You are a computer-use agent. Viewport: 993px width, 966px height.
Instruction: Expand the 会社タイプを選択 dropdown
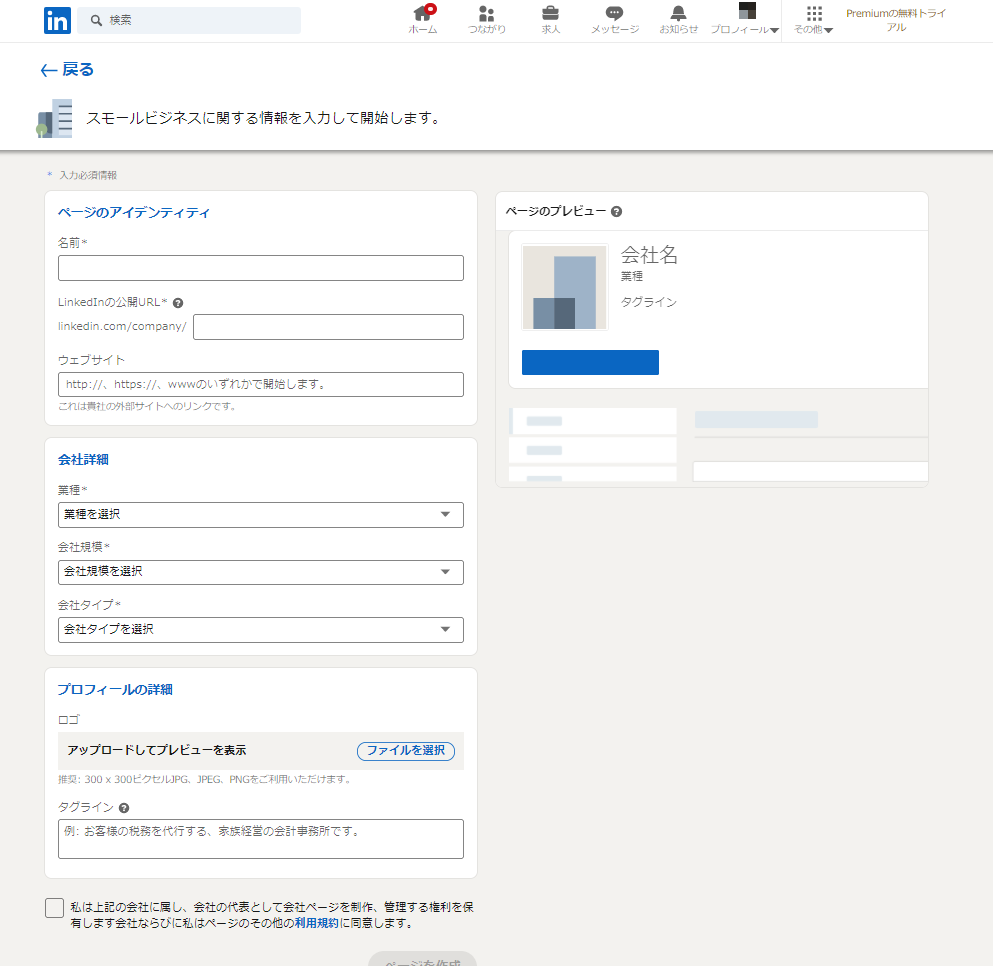(x=261, y=630)
